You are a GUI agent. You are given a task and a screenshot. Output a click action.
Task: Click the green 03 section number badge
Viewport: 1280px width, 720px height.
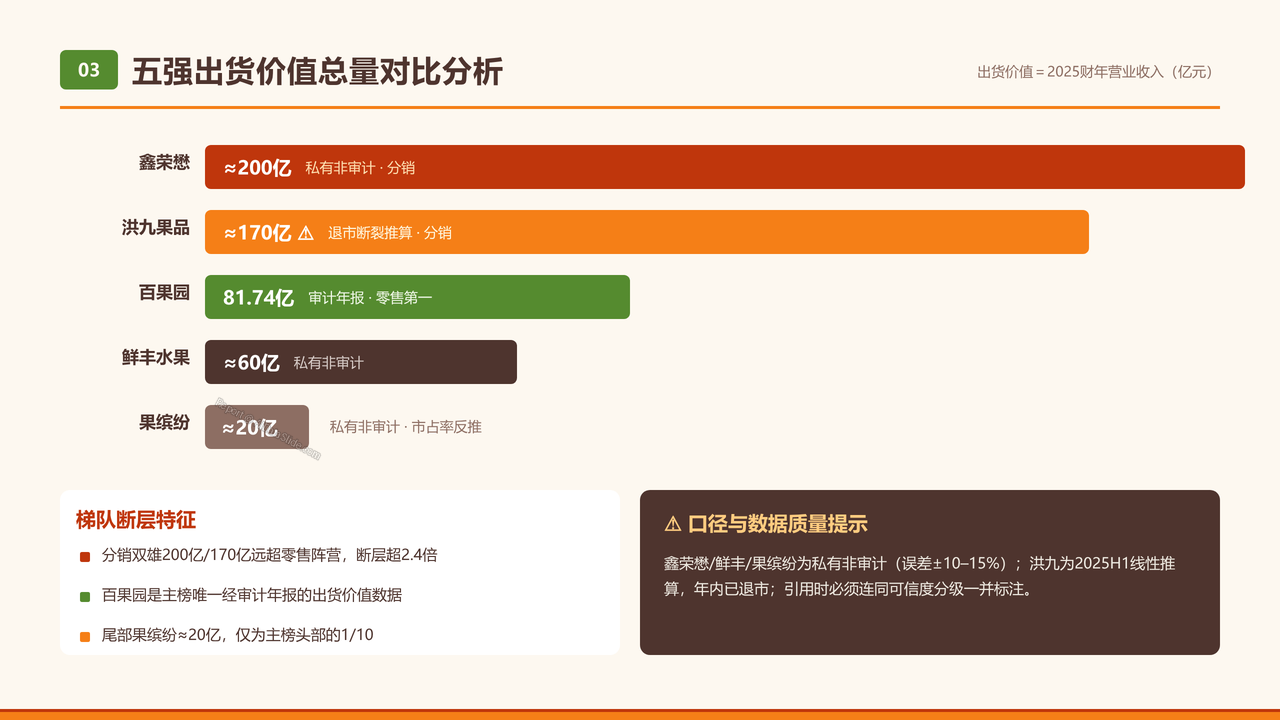click(x=89, y=70)
